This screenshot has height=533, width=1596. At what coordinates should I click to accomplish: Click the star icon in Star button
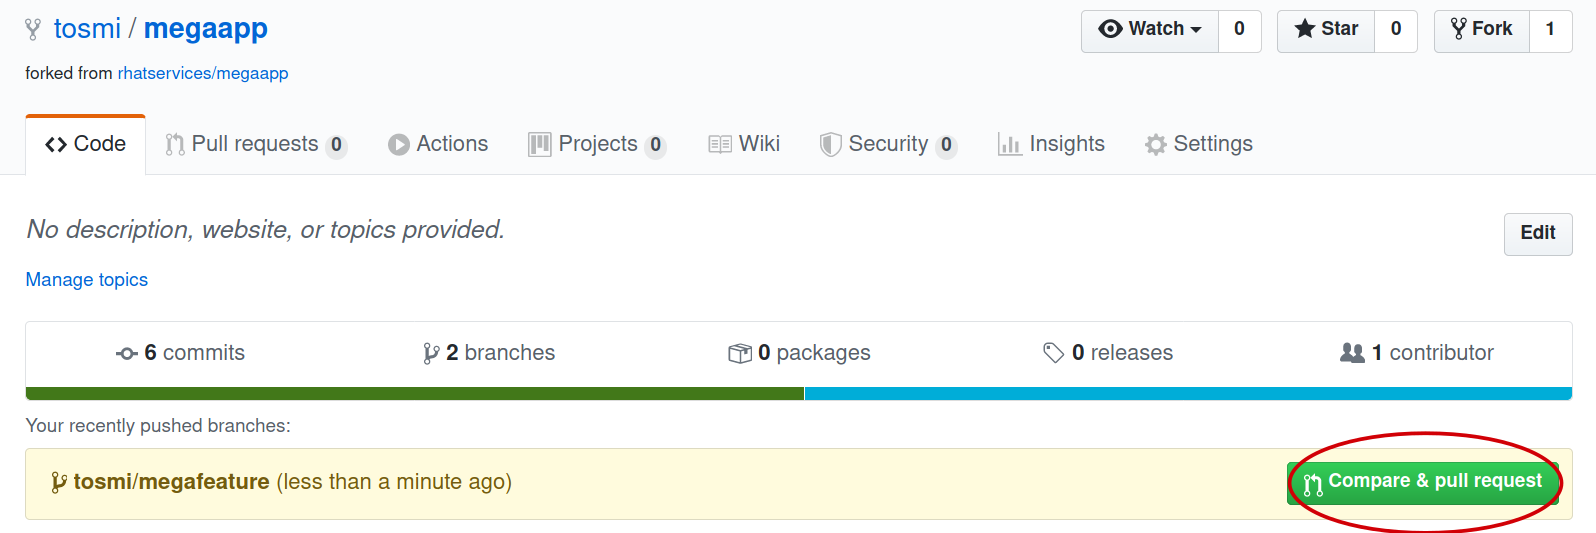coord(1304,29)
